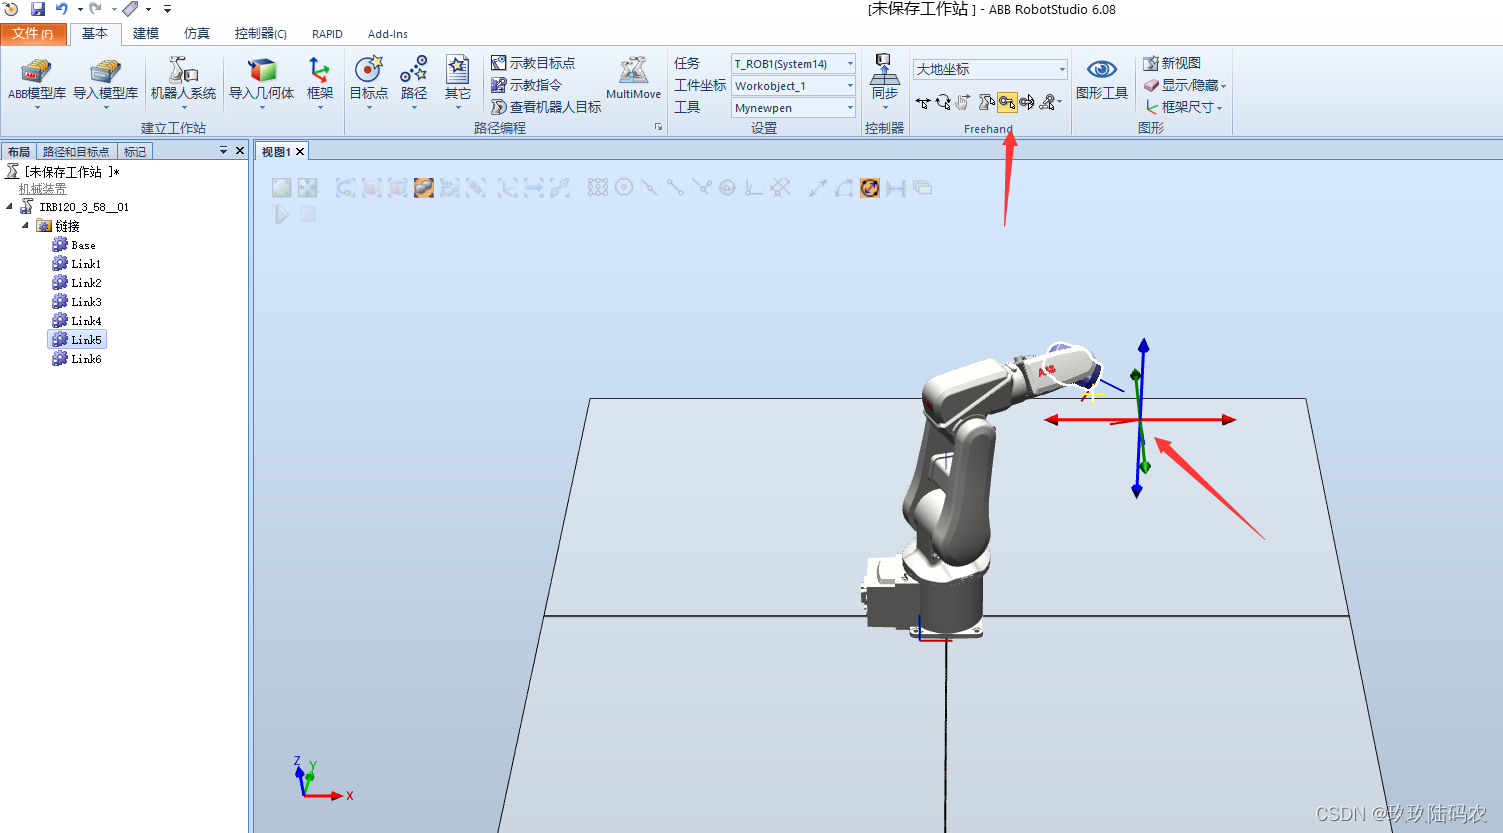The height and width of the screenshot is (833, 1503).
Task: Select Link1 in the layout tree
Action: point(77,264)
